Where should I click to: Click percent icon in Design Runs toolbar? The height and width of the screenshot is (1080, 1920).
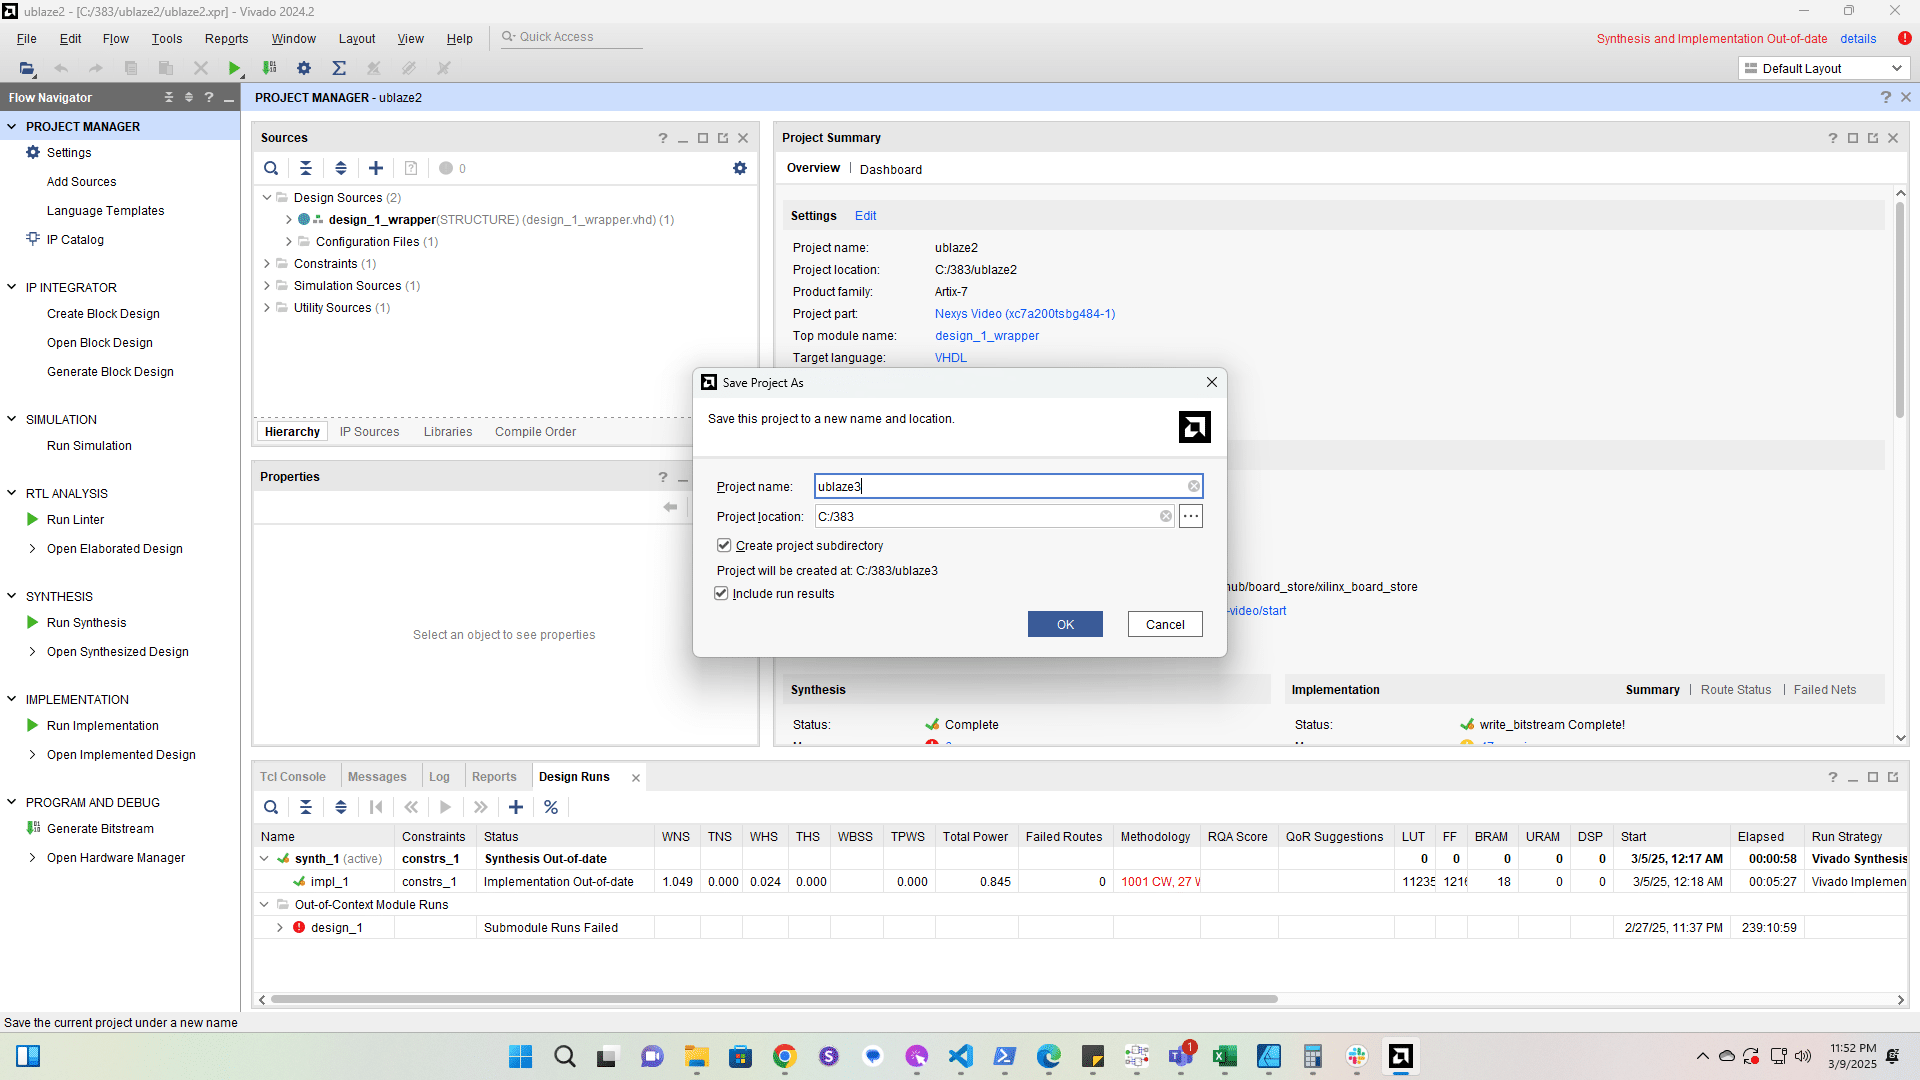[551, 807]
